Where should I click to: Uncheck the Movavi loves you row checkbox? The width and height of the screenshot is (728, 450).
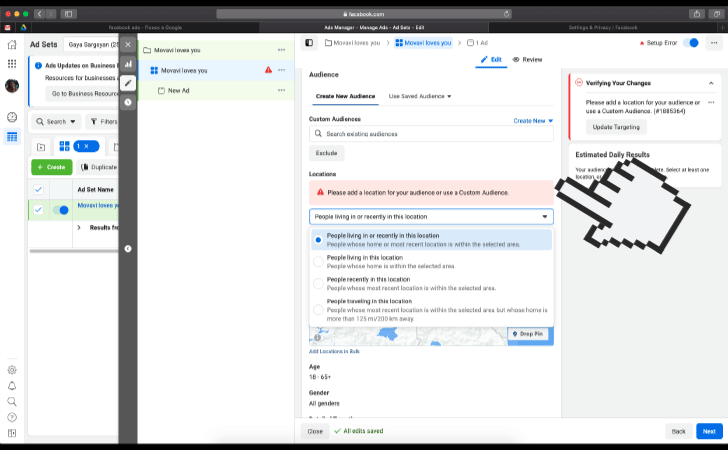(39, 210)
